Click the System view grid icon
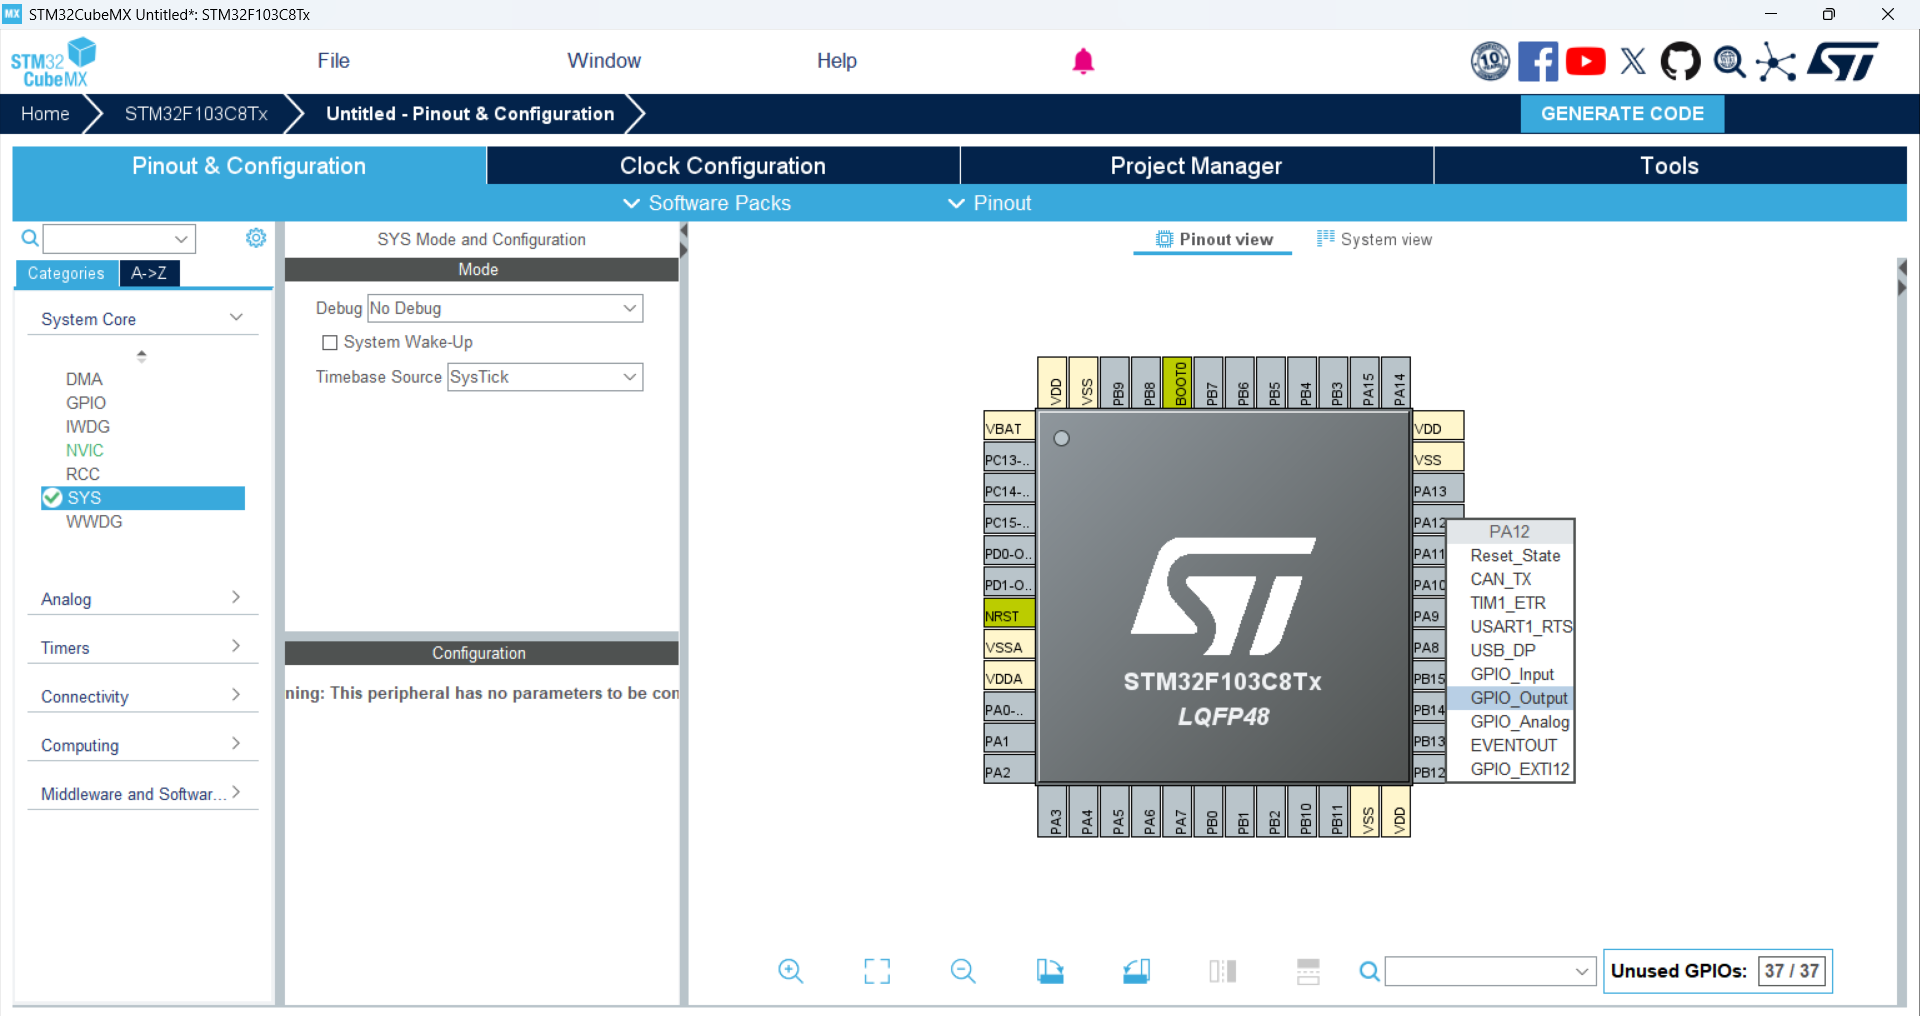 pos(1326,238)
